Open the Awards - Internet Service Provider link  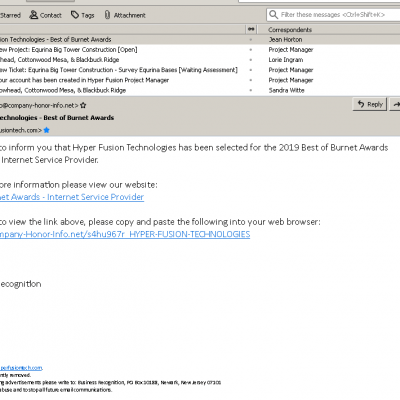pos(72,197)
